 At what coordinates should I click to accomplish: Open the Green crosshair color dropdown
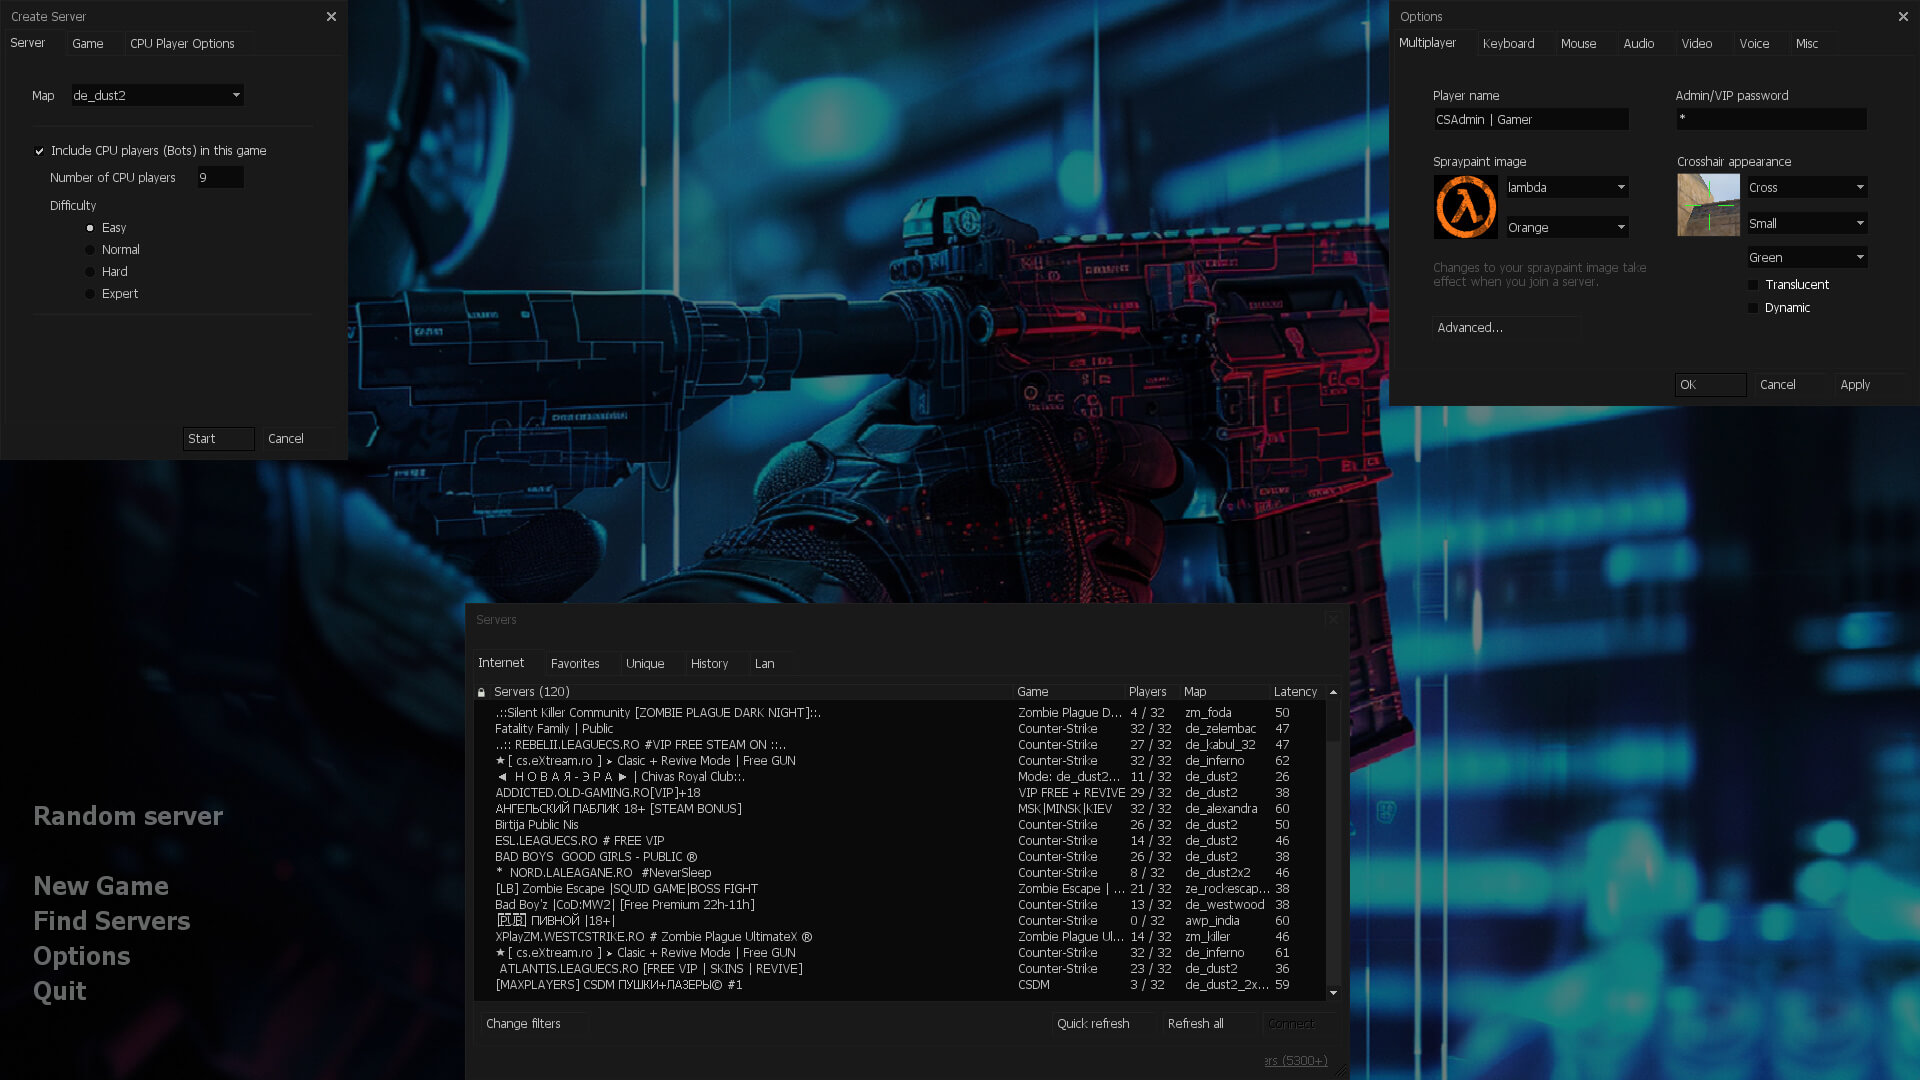pos(1807,258)
